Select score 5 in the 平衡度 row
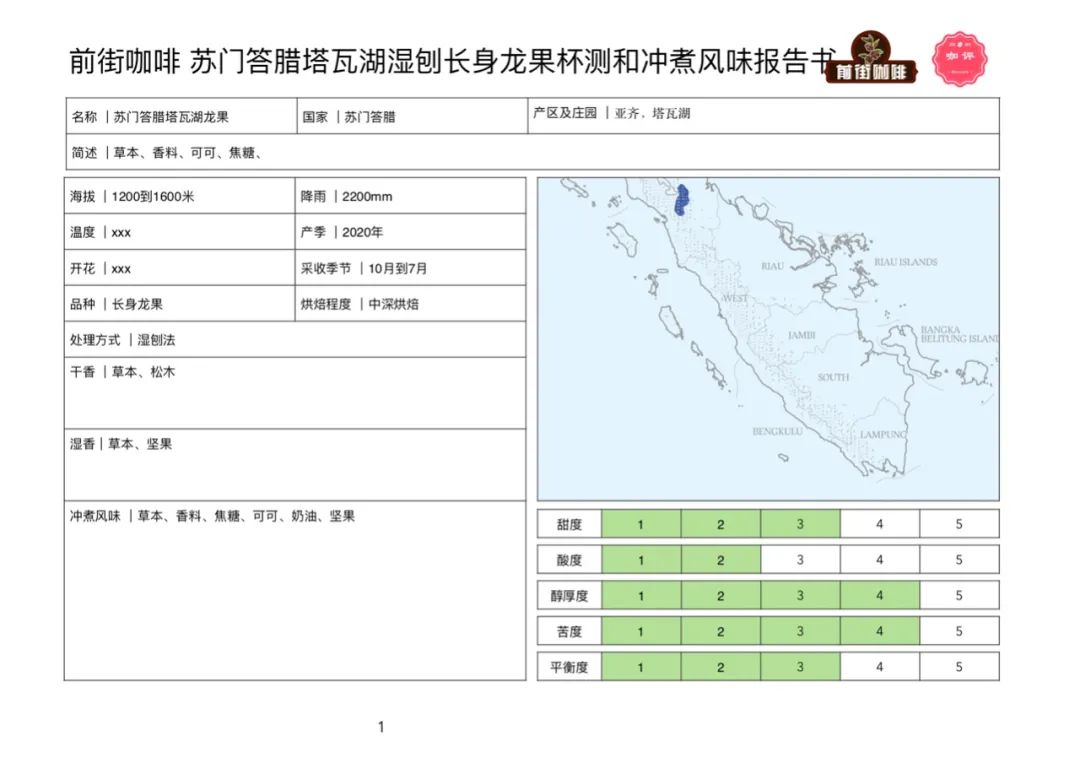 (958, 667)
